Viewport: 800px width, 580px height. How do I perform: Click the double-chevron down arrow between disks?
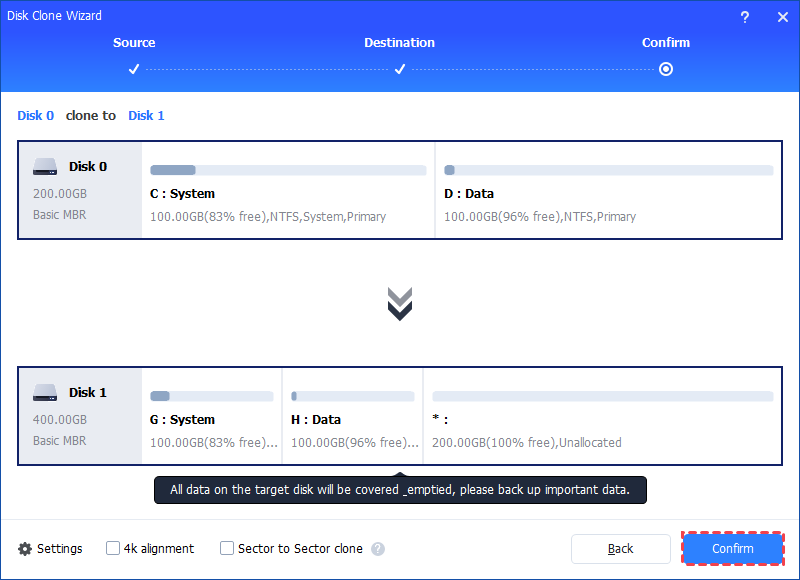(x=400, y=304)
